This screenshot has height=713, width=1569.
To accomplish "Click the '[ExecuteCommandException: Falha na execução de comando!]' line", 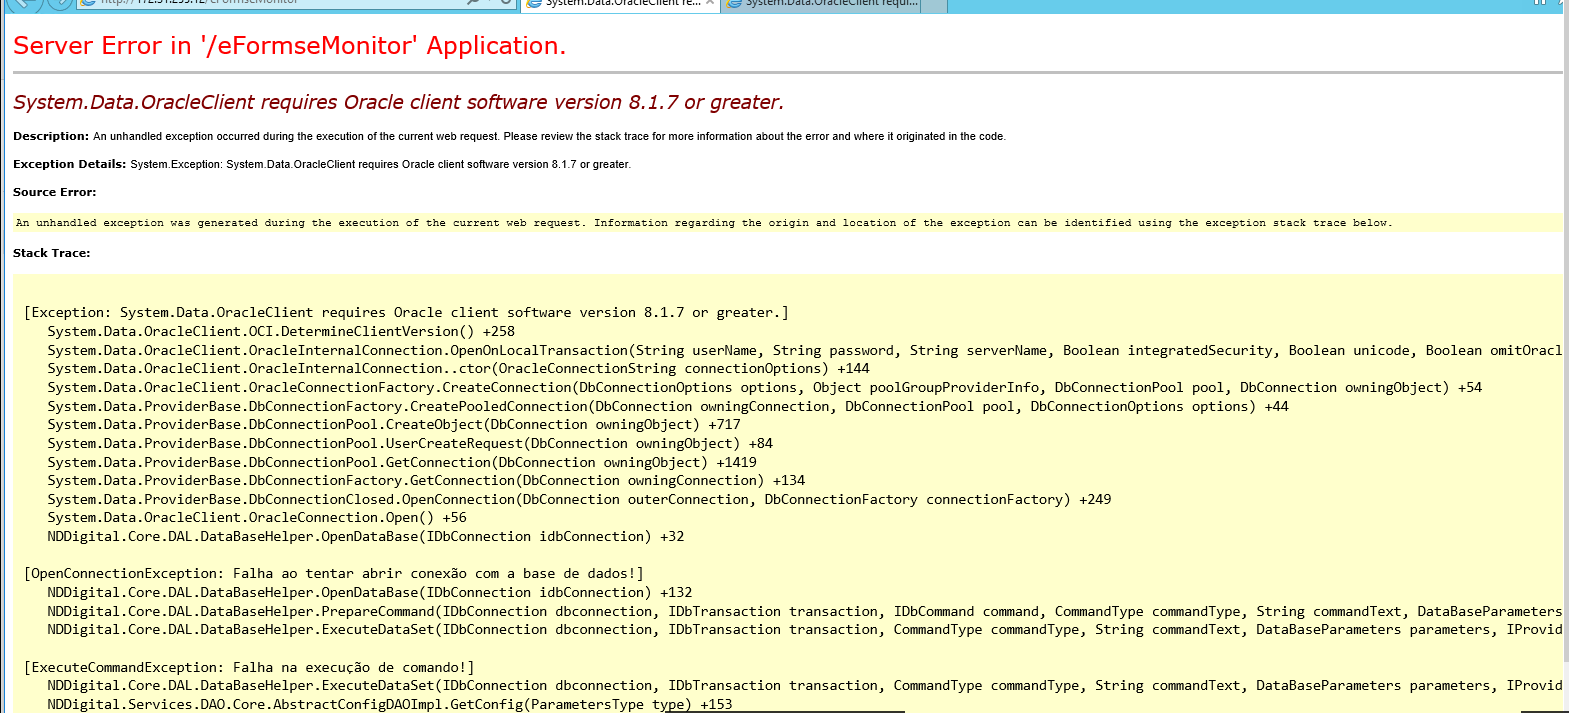I will (x=249, y=667).
